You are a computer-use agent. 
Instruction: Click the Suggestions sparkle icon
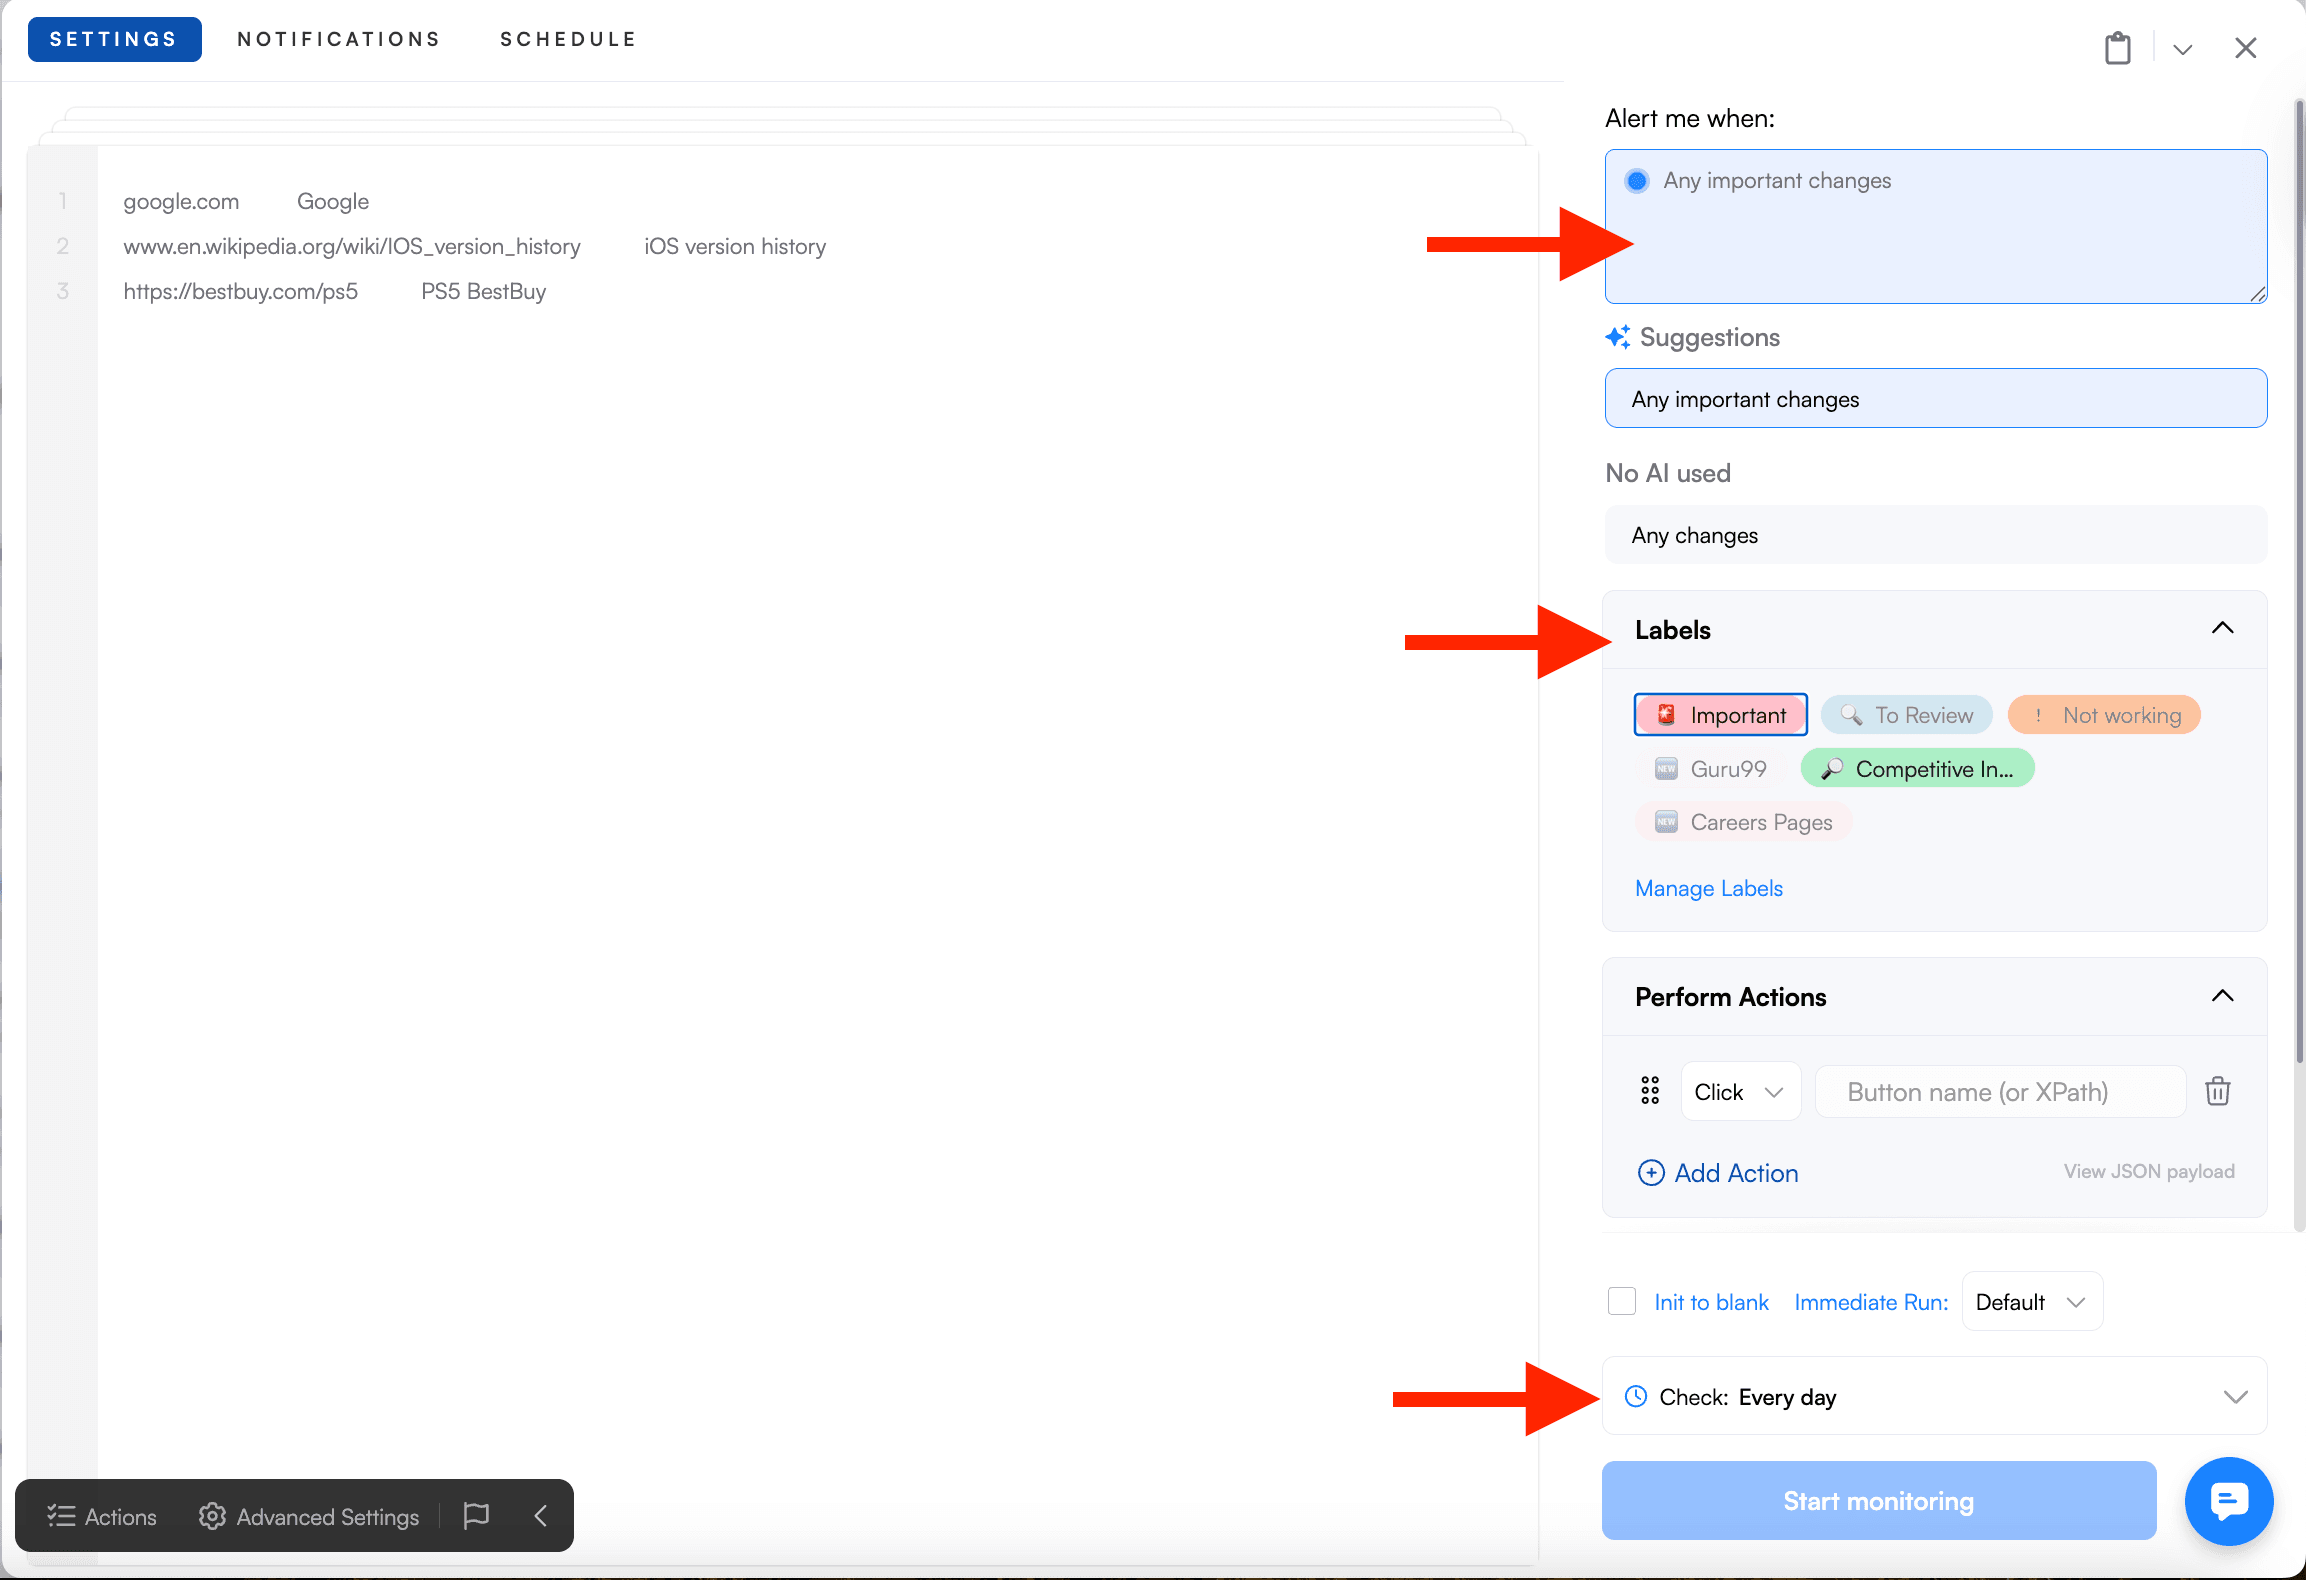1618,337
